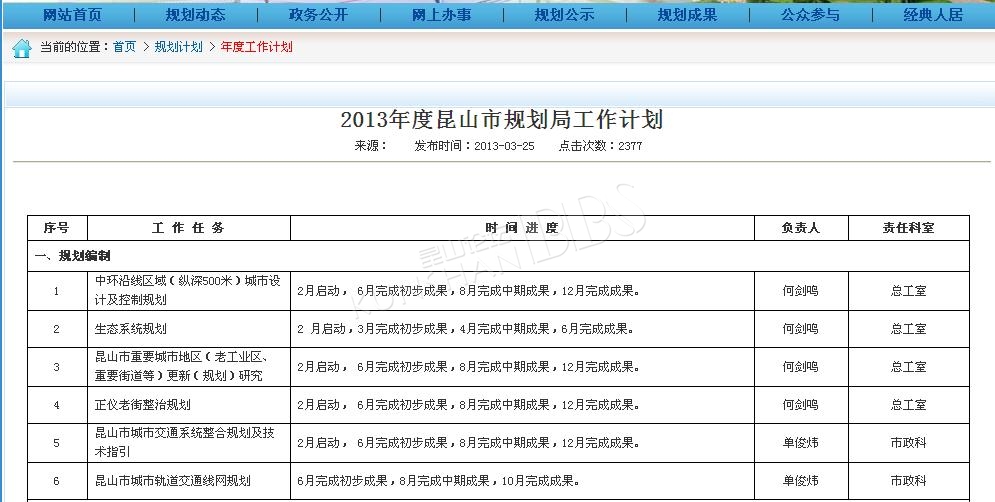Click the hit counter 点击次数：2377
Viewport: 995px width, 502px height.
tap(600, 146)
